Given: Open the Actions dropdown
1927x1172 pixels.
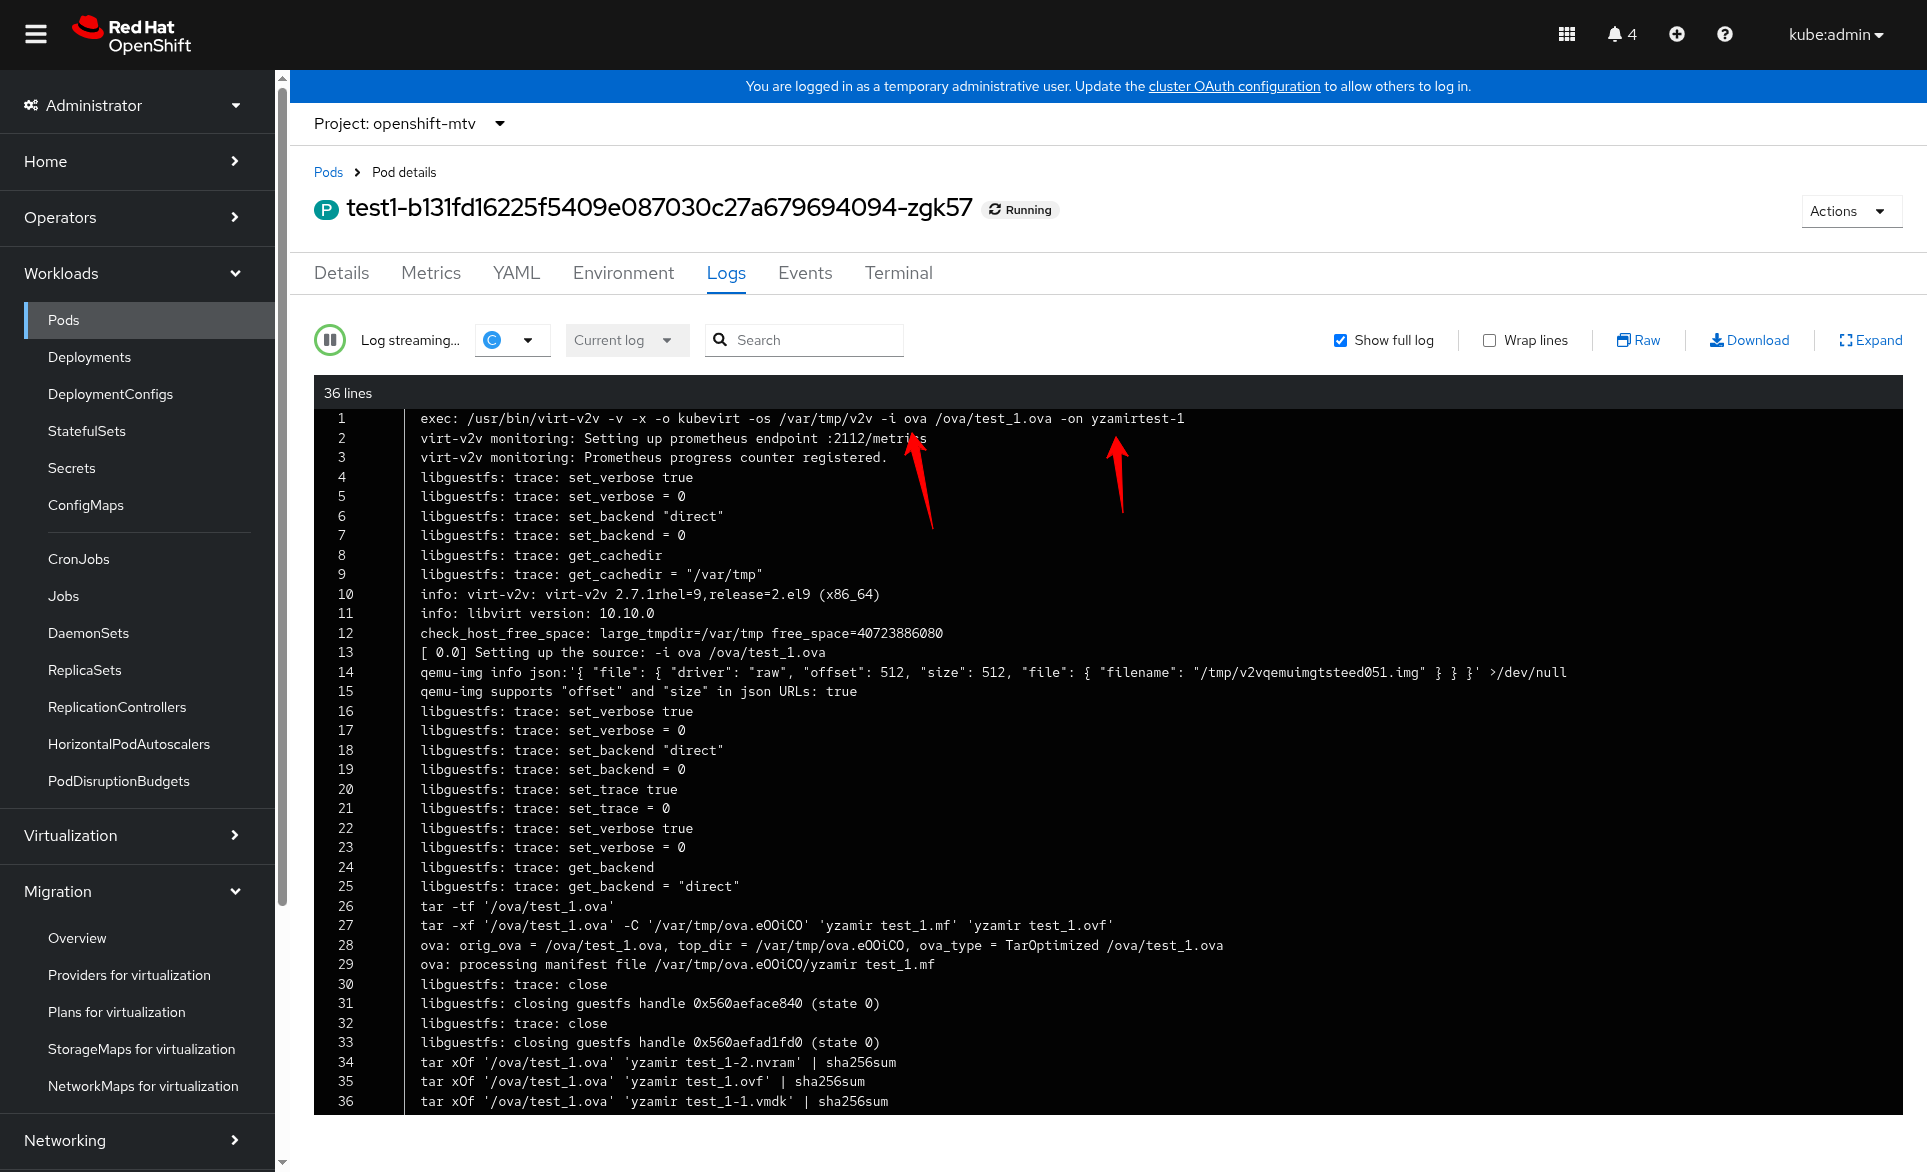Looking at the screenshot, I should click(x=1850, y=211).
